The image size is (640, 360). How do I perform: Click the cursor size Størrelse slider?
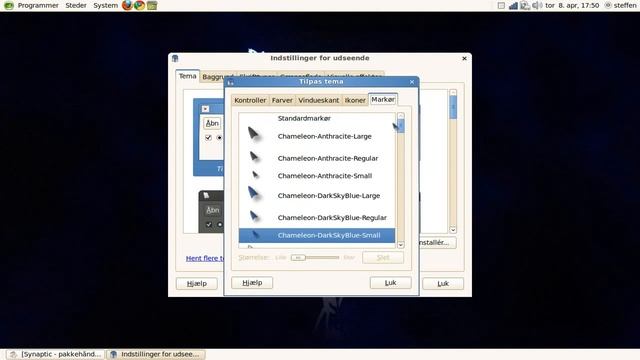(315, 258)
